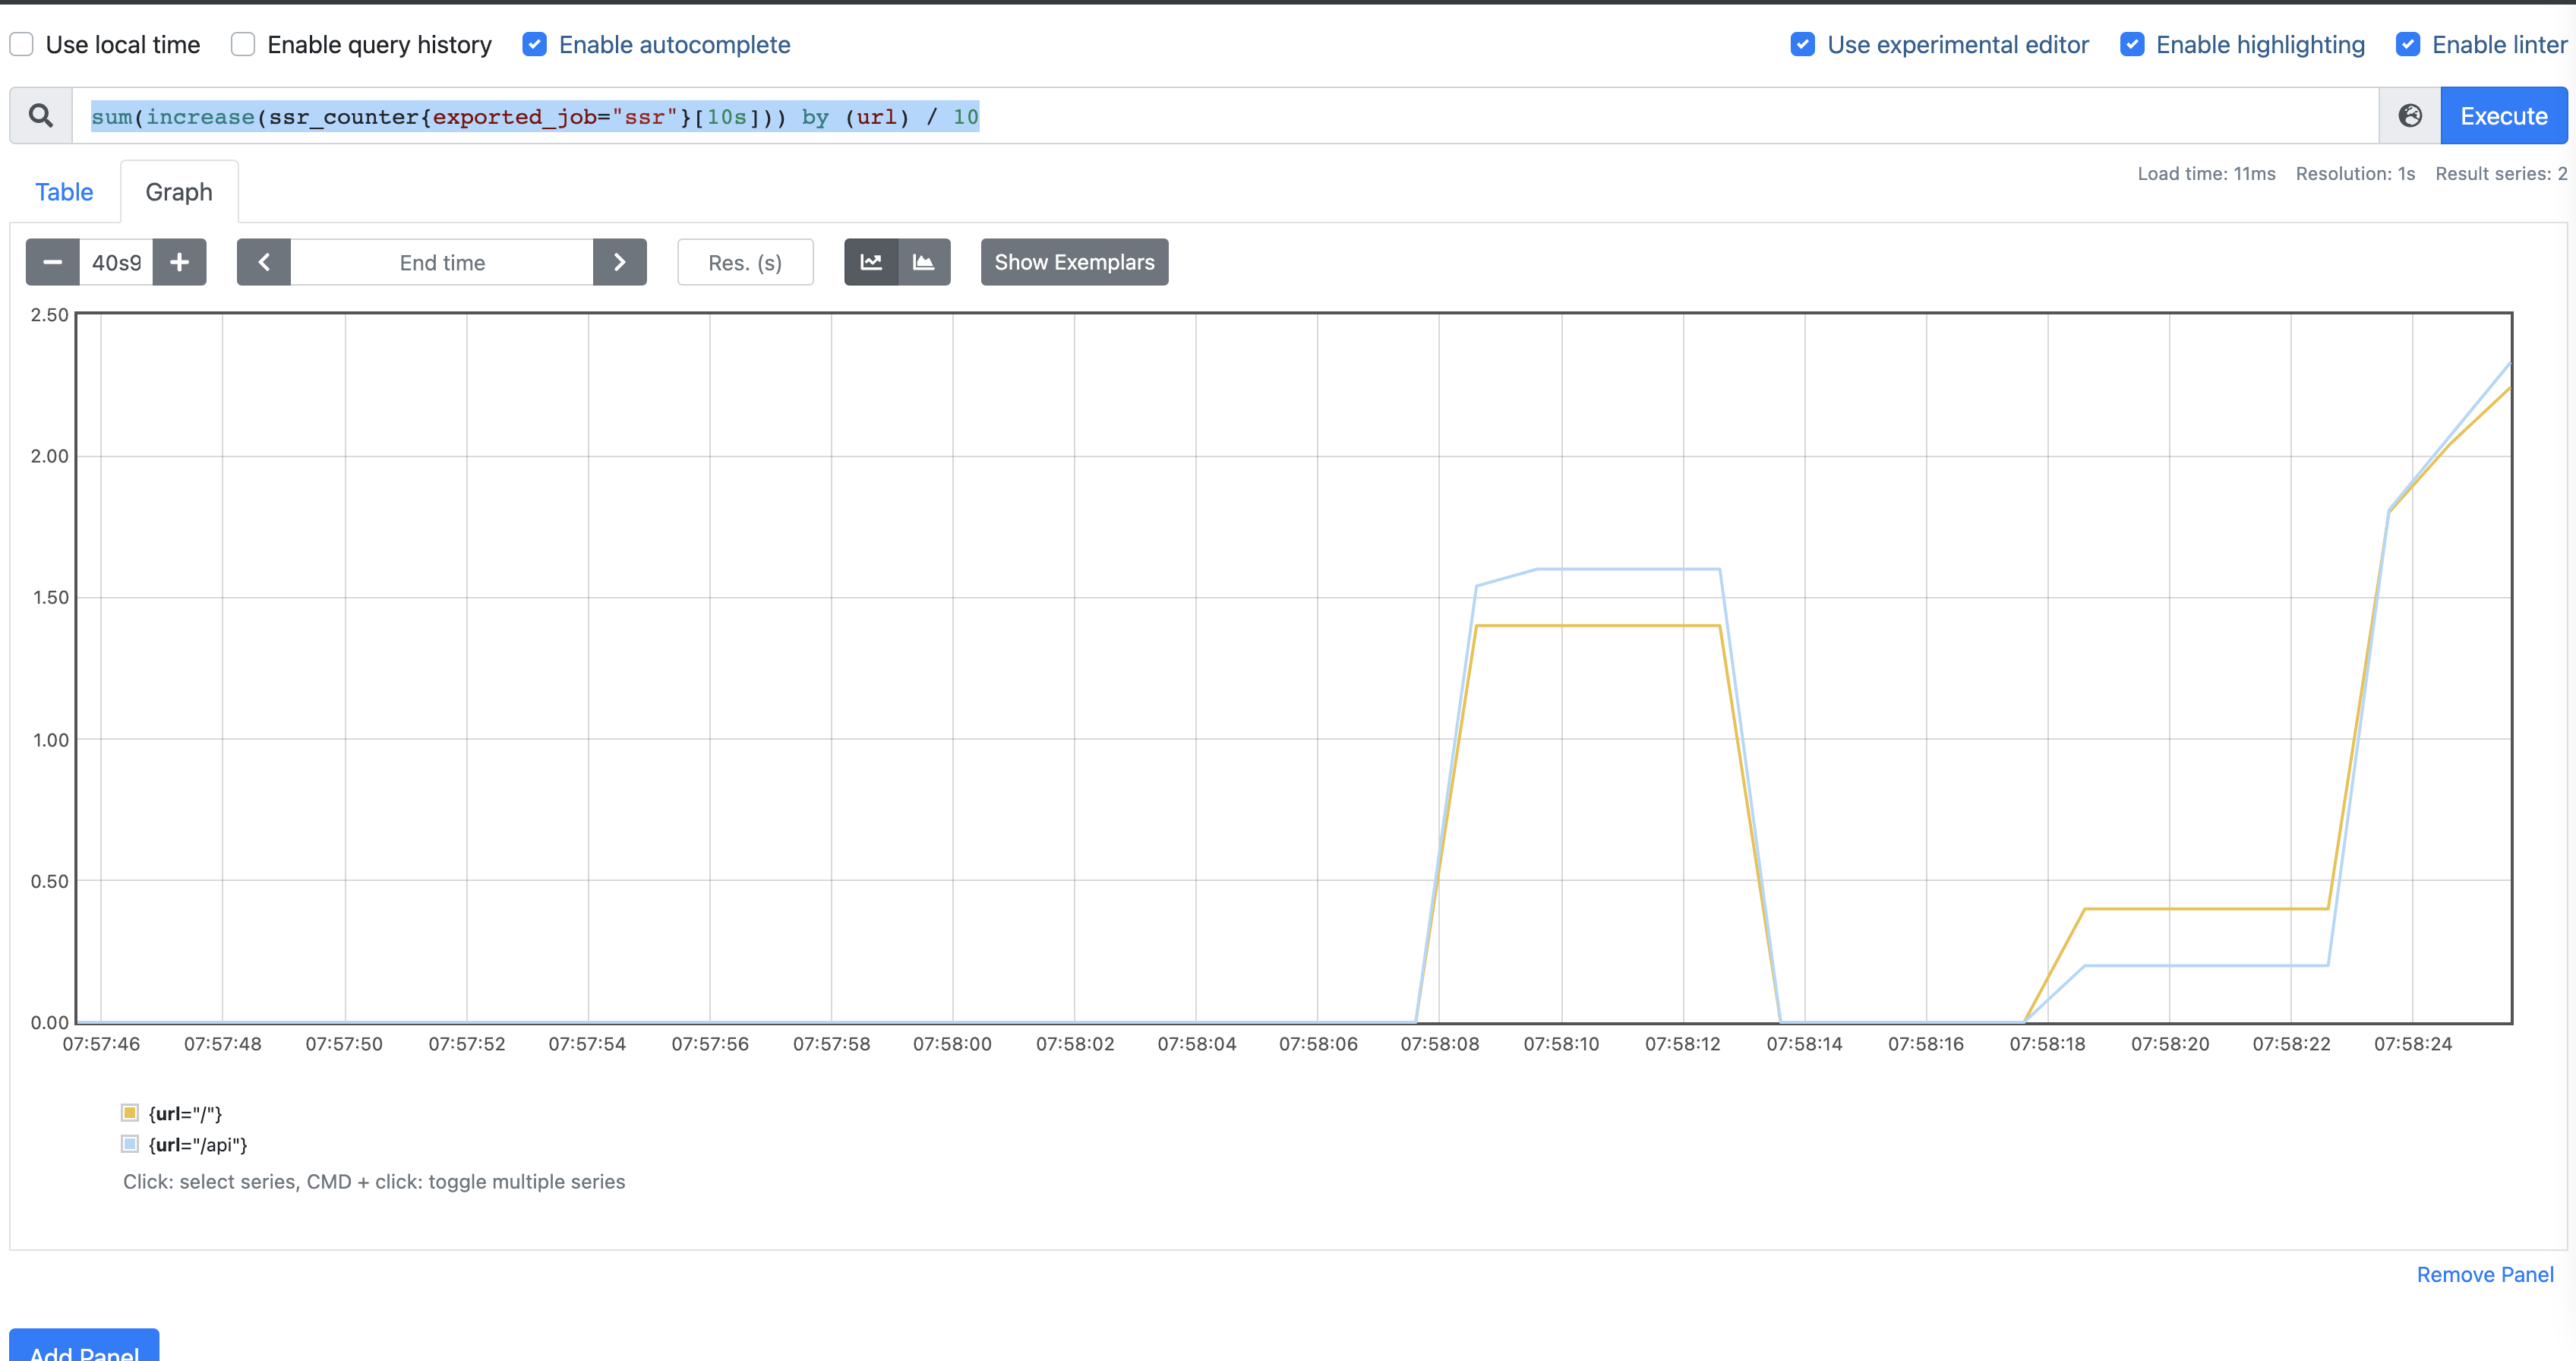The width and height of the screenshot is (2576, 1361).
Task: Click the End time input field
Action: coord(442,262)
